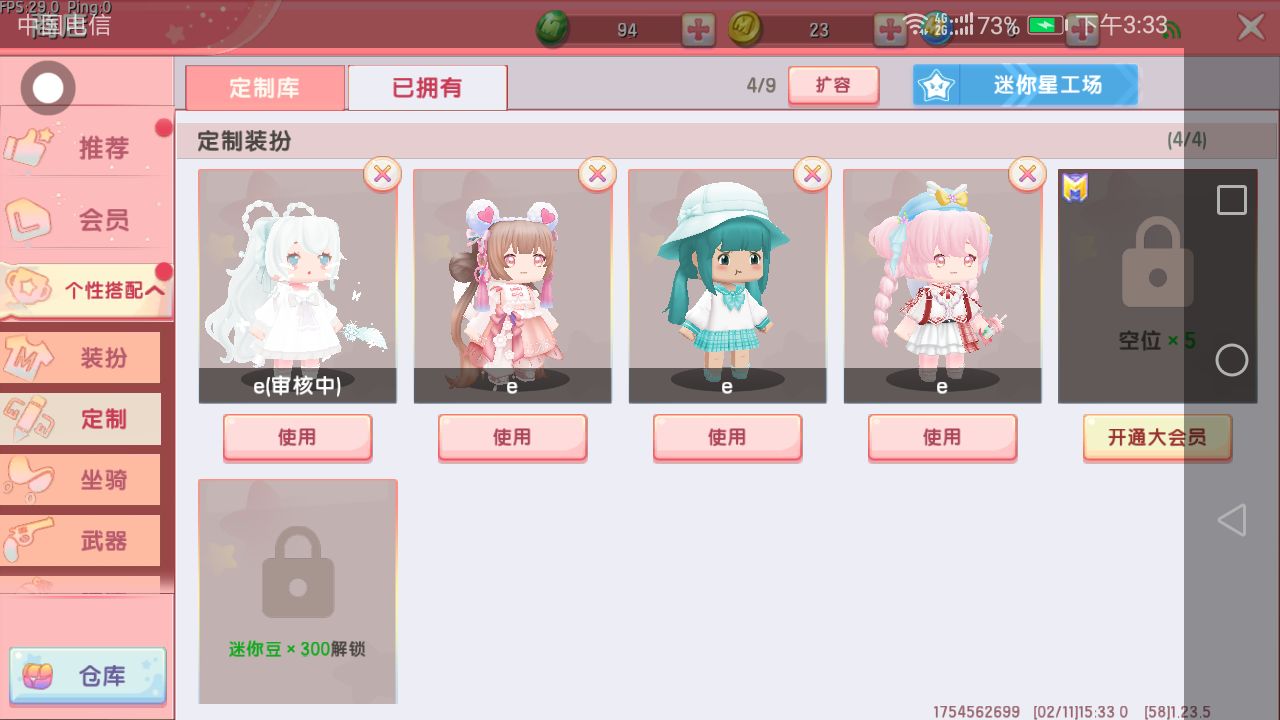Tap the gold coin currency icon
1280x720 pixels.
[745, 29]
